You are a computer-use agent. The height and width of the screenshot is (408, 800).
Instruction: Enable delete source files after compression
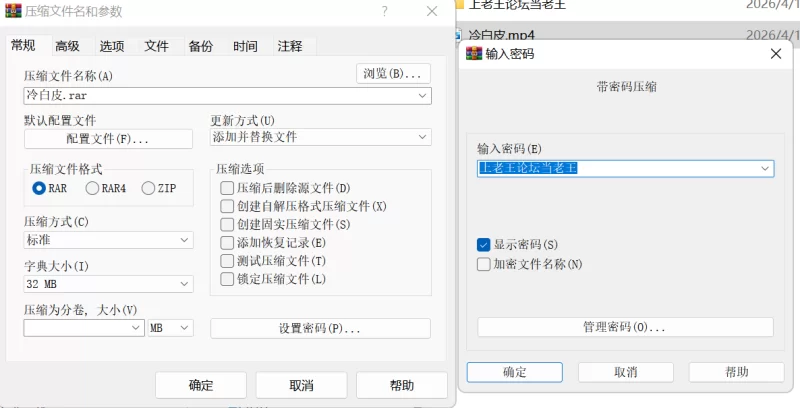coord(227,188)
